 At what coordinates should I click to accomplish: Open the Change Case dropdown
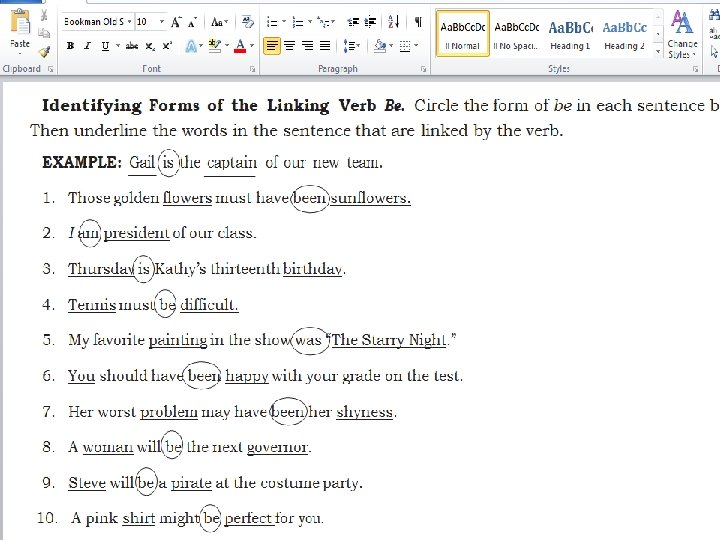(x=219, y=22)
